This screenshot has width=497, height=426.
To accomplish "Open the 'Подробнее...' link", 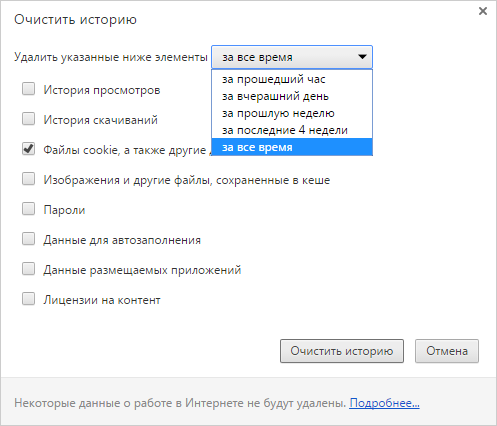I will 384,403.
